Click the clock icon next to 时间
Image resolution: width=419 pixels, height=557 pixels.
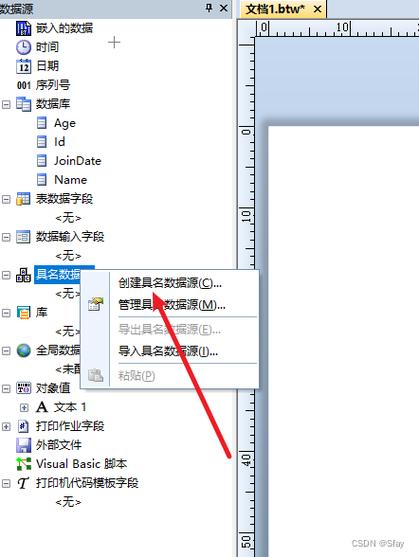pos(23,47)
